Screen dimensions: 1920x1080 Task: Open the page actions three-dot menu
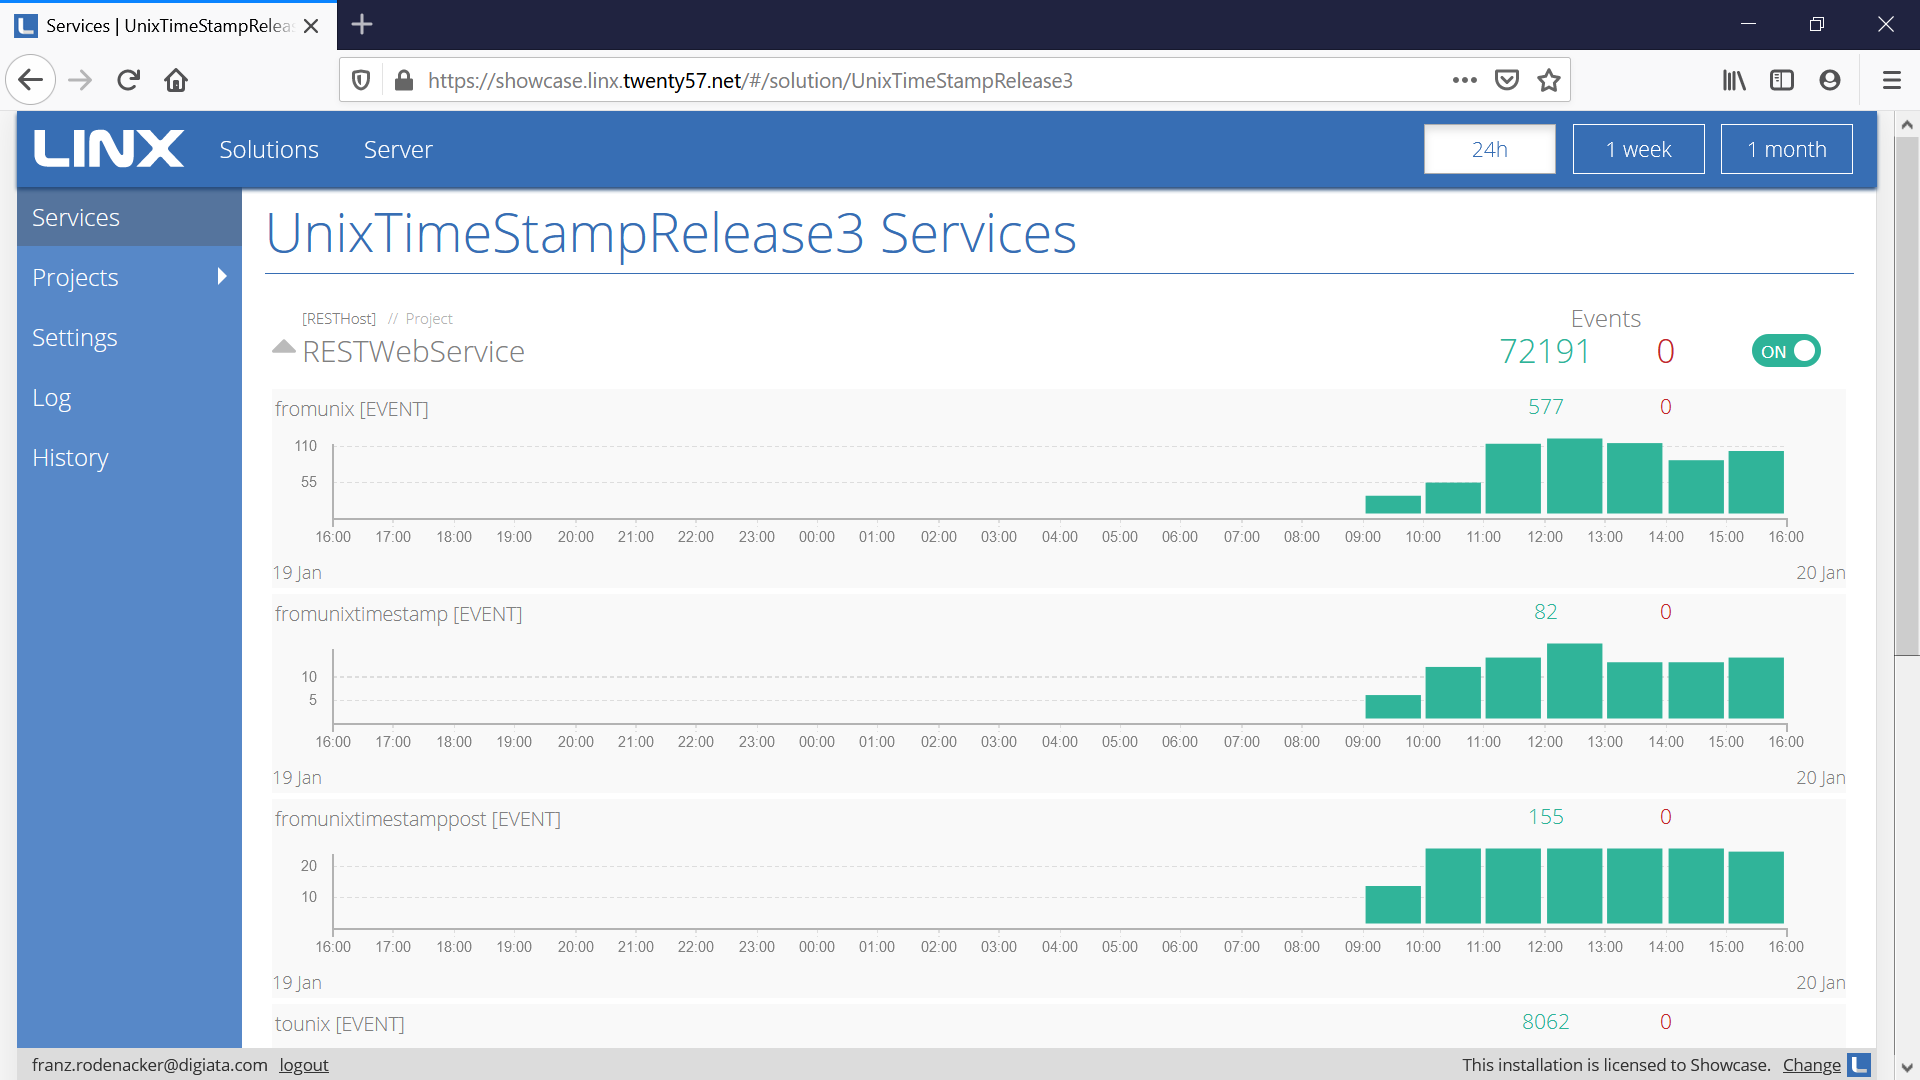1464,80
